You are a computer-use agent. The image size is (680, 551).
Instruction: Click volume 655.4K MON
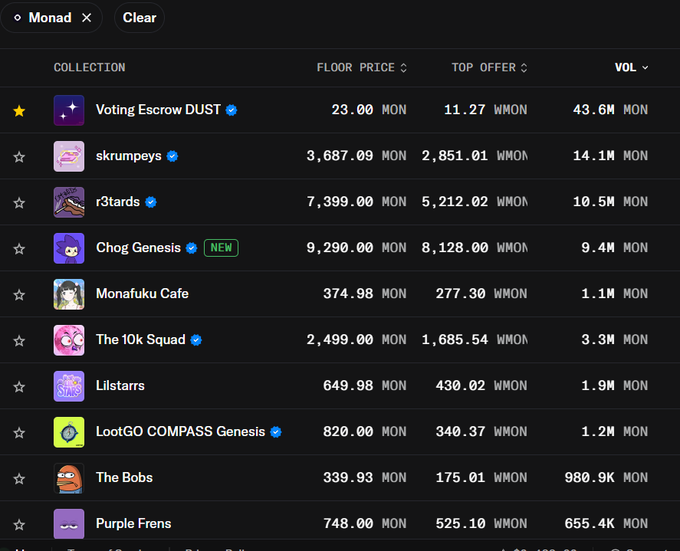click(606, 523)
